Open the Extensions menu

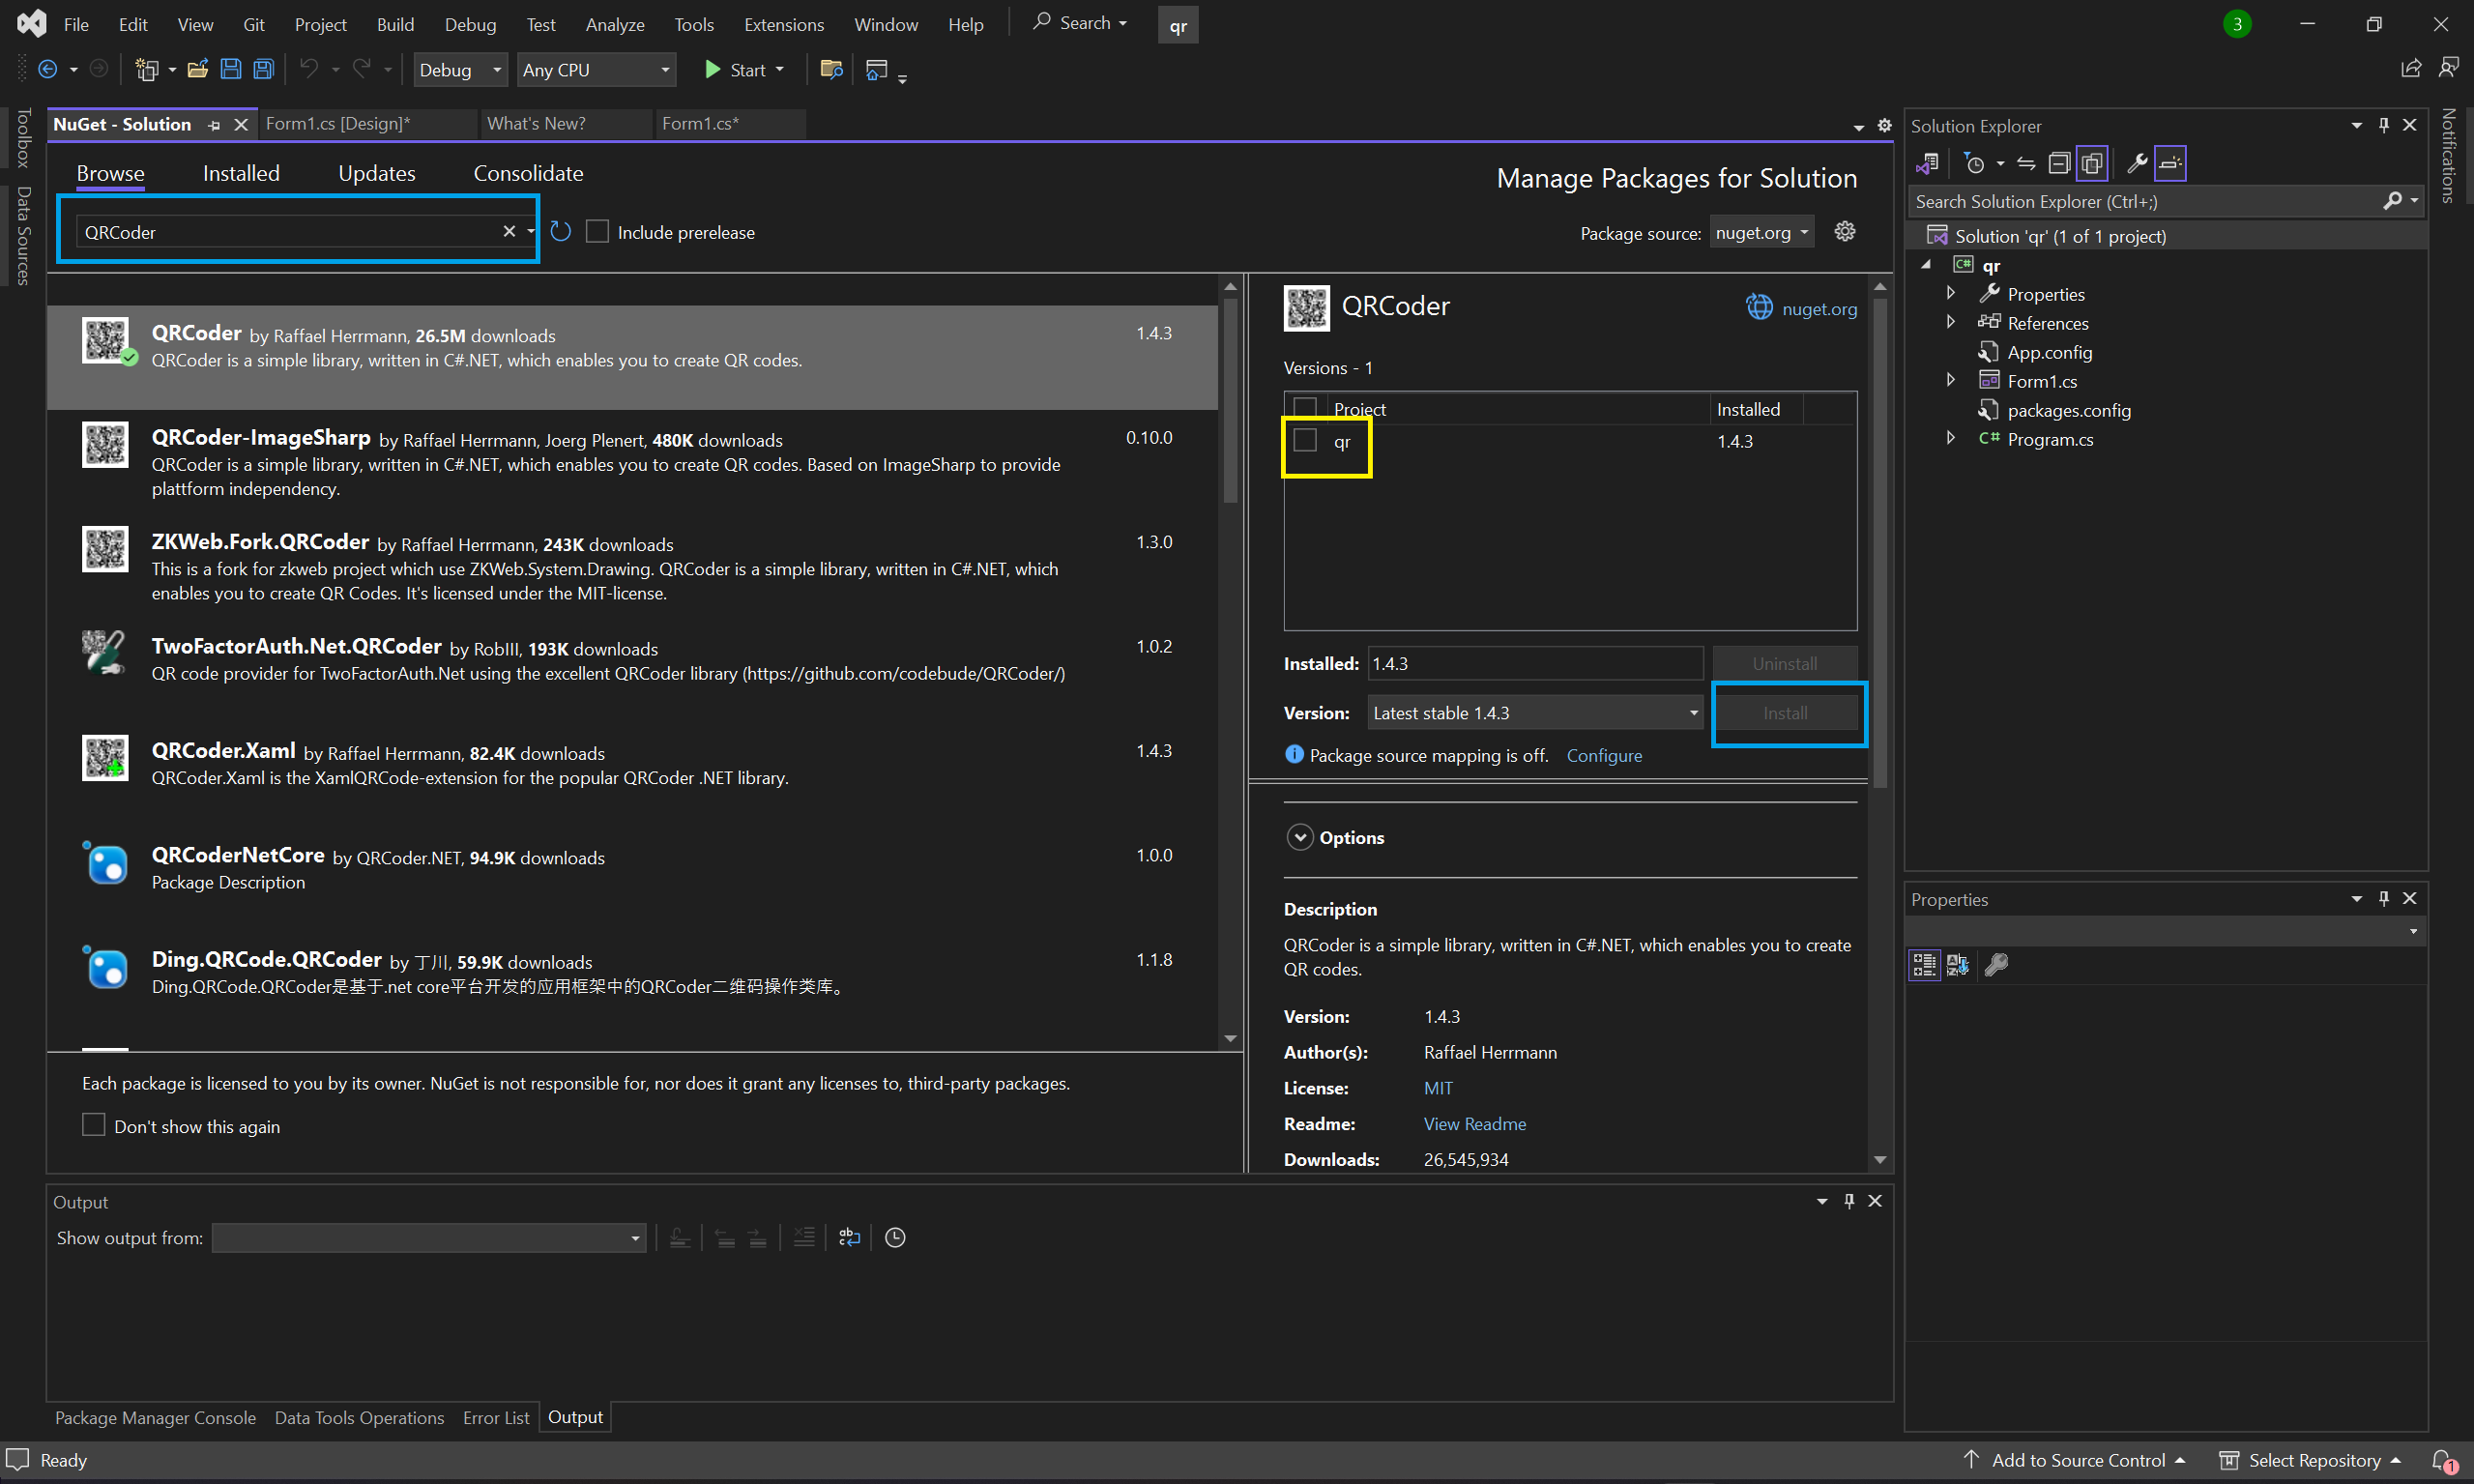pyautogui.click(x=784, y=24)
